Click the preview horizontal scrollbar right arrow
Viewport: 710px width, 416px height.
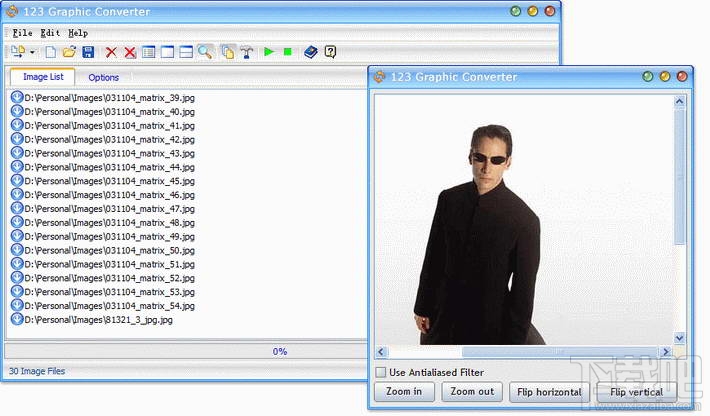click(666, 352)
